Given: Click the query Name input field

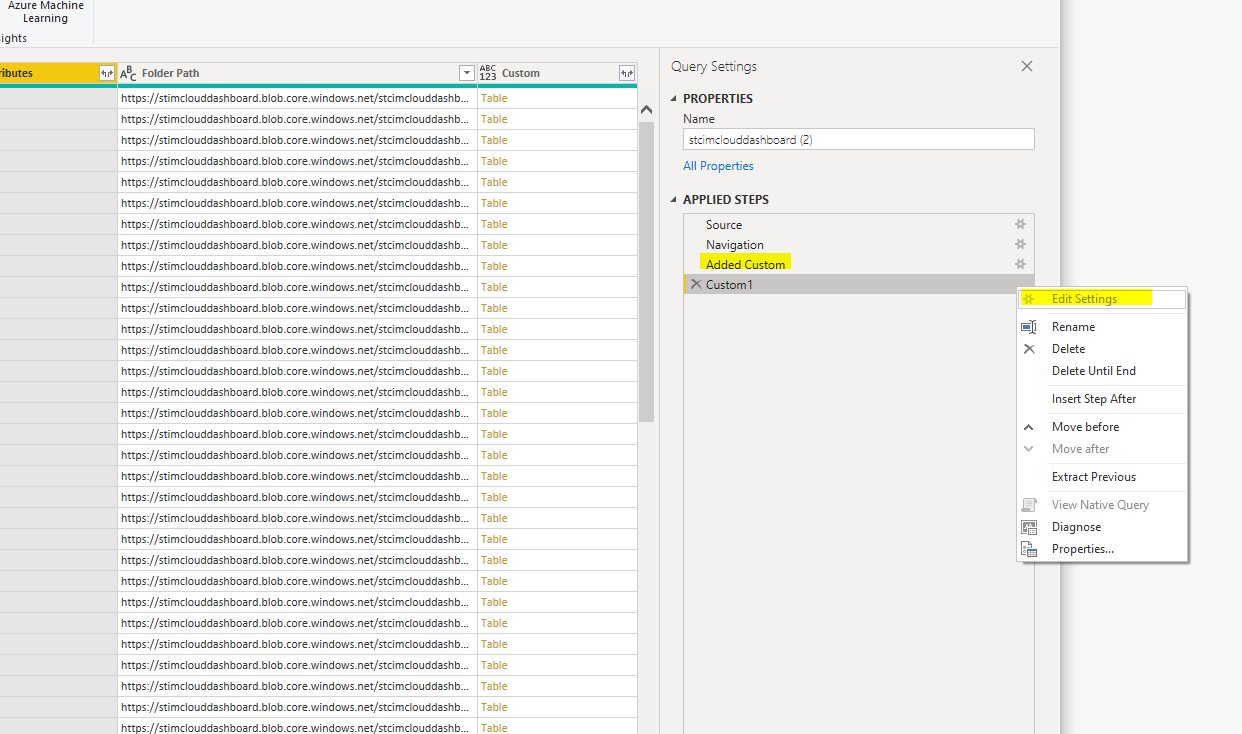Looking at the screenshot, I should (x=858, y=140).
